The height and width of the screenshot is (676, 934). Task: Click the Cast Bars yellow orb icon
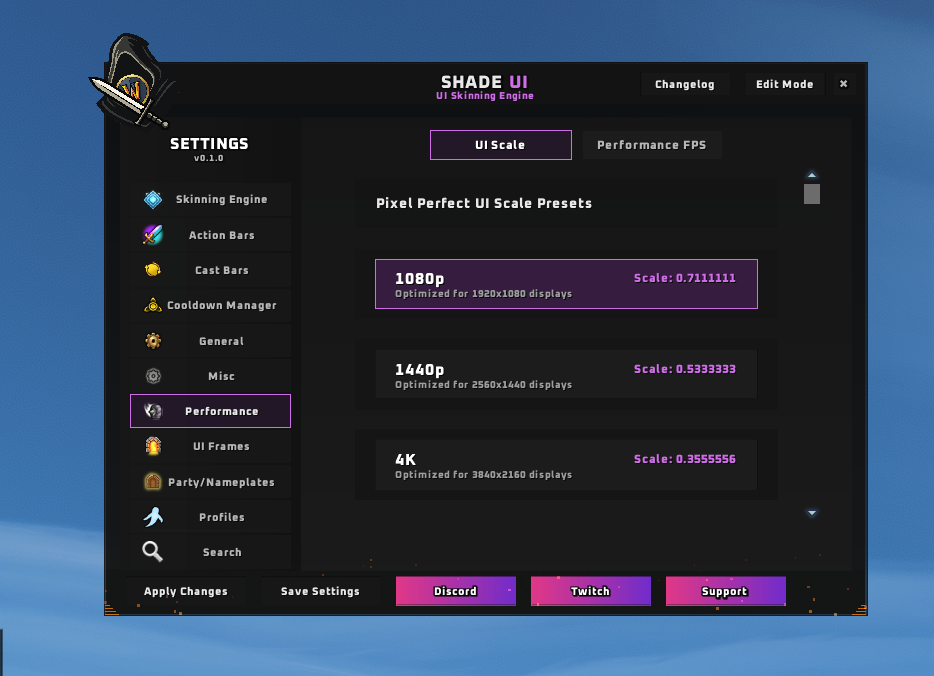tap(153, 270)
